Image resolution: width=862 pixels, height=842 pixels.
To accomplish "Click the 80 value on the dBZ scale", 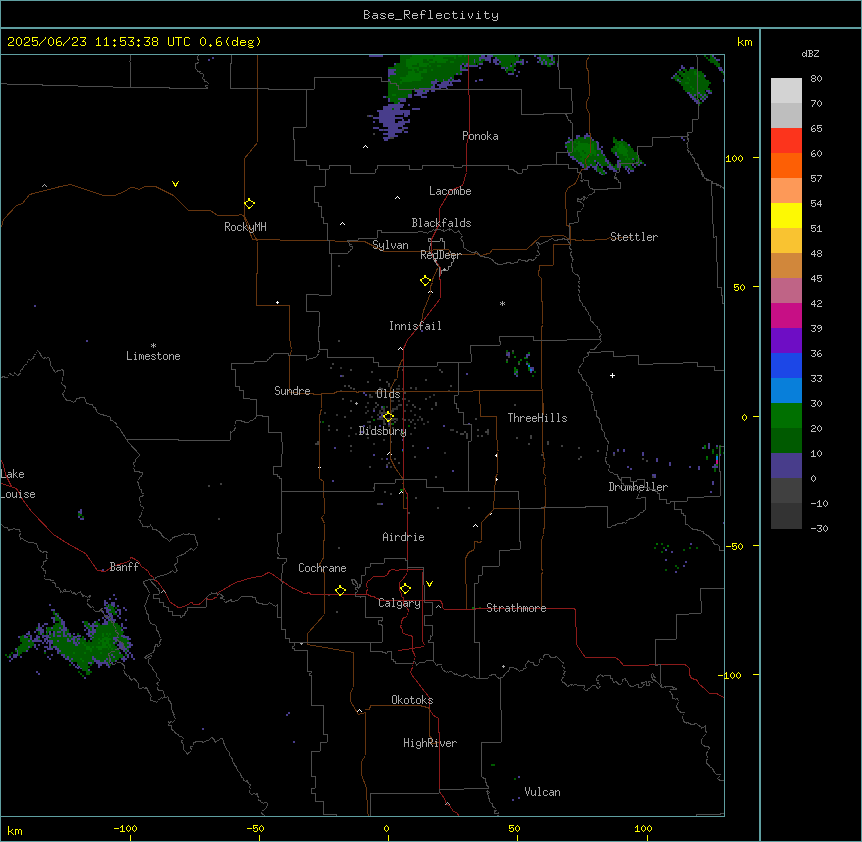I will click(x=816, y=79).
